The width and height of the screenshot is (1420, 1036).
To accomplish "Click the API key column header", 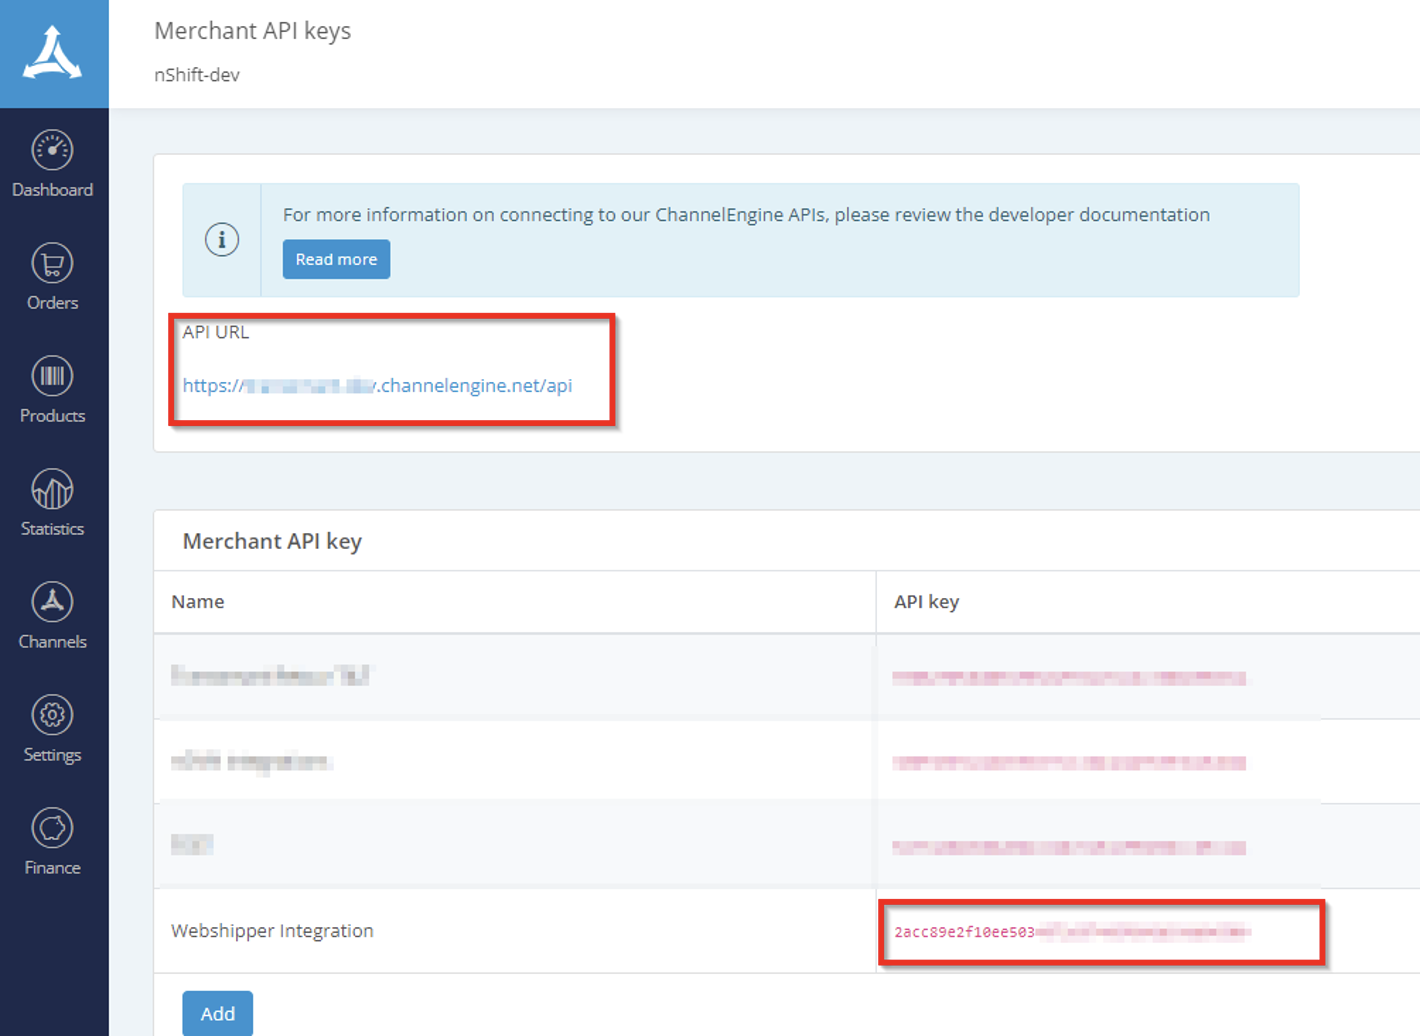I will coord(926,602).
